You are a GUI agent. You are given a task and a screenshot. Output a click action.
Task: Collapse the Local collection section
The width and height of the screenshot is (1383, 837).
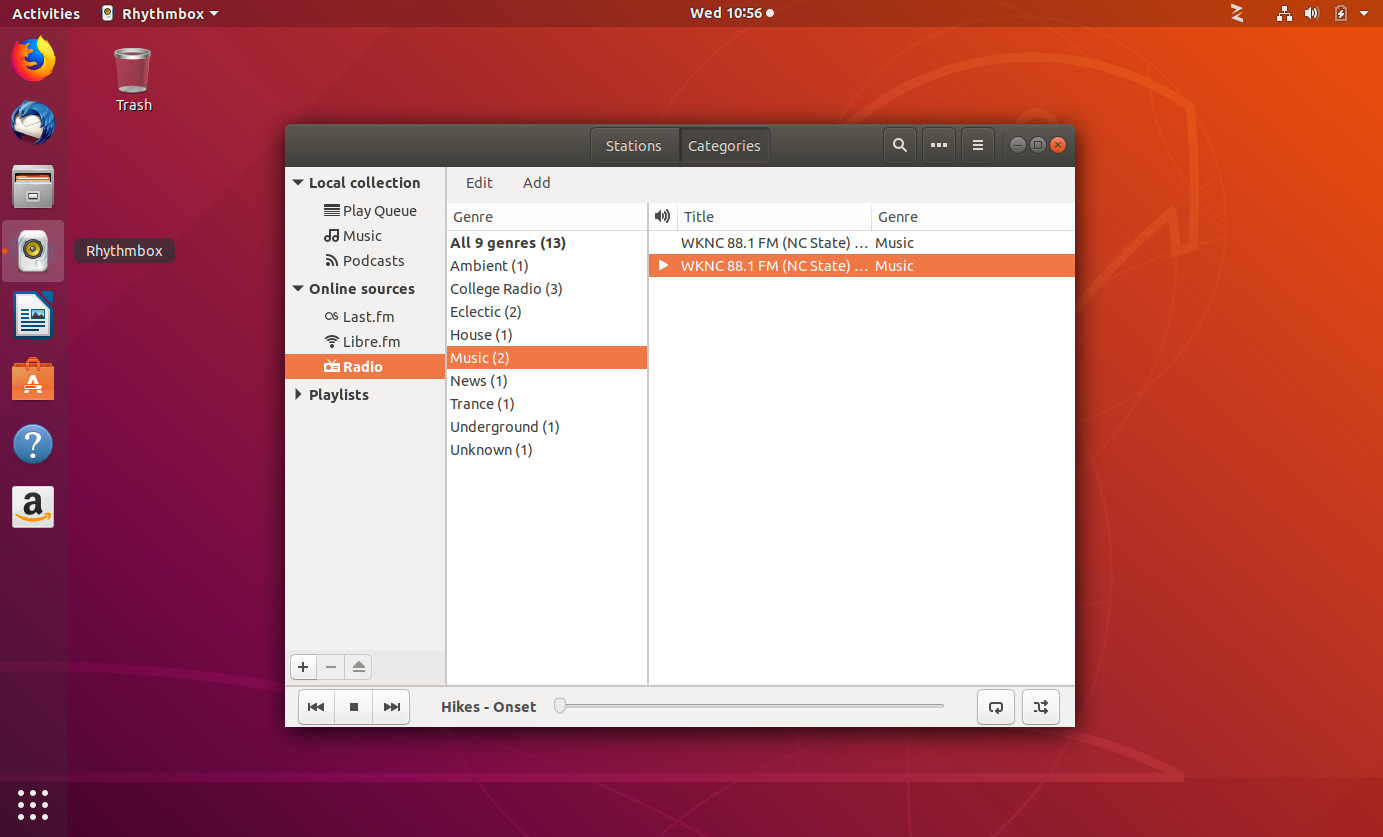pyautogui.click(x=297, y=182)
